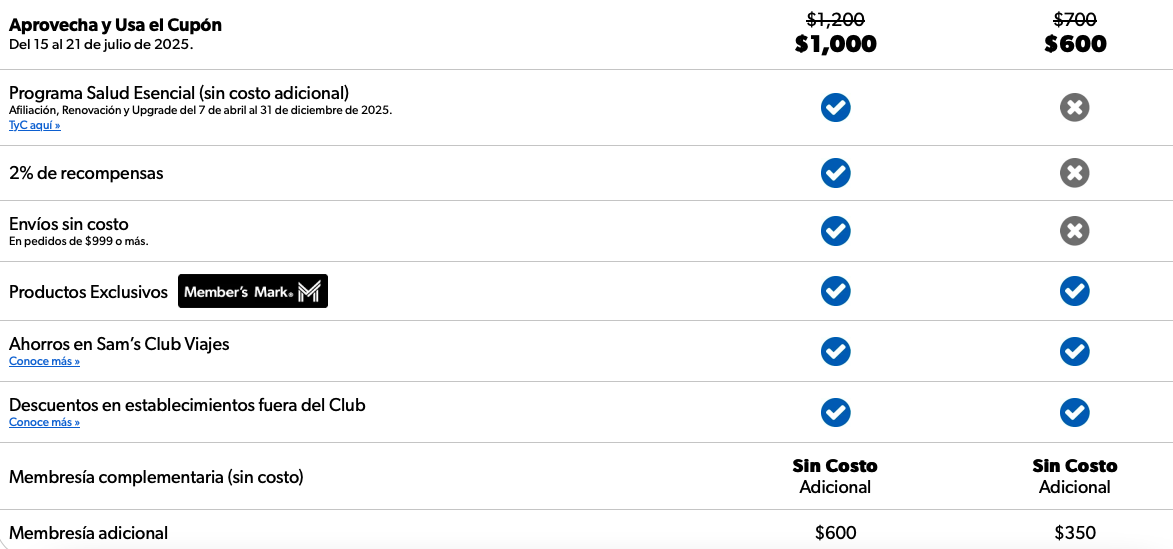Click first-column checkmark for Productos Exclusivos
1173x549 pixels.
pos(835,291)
